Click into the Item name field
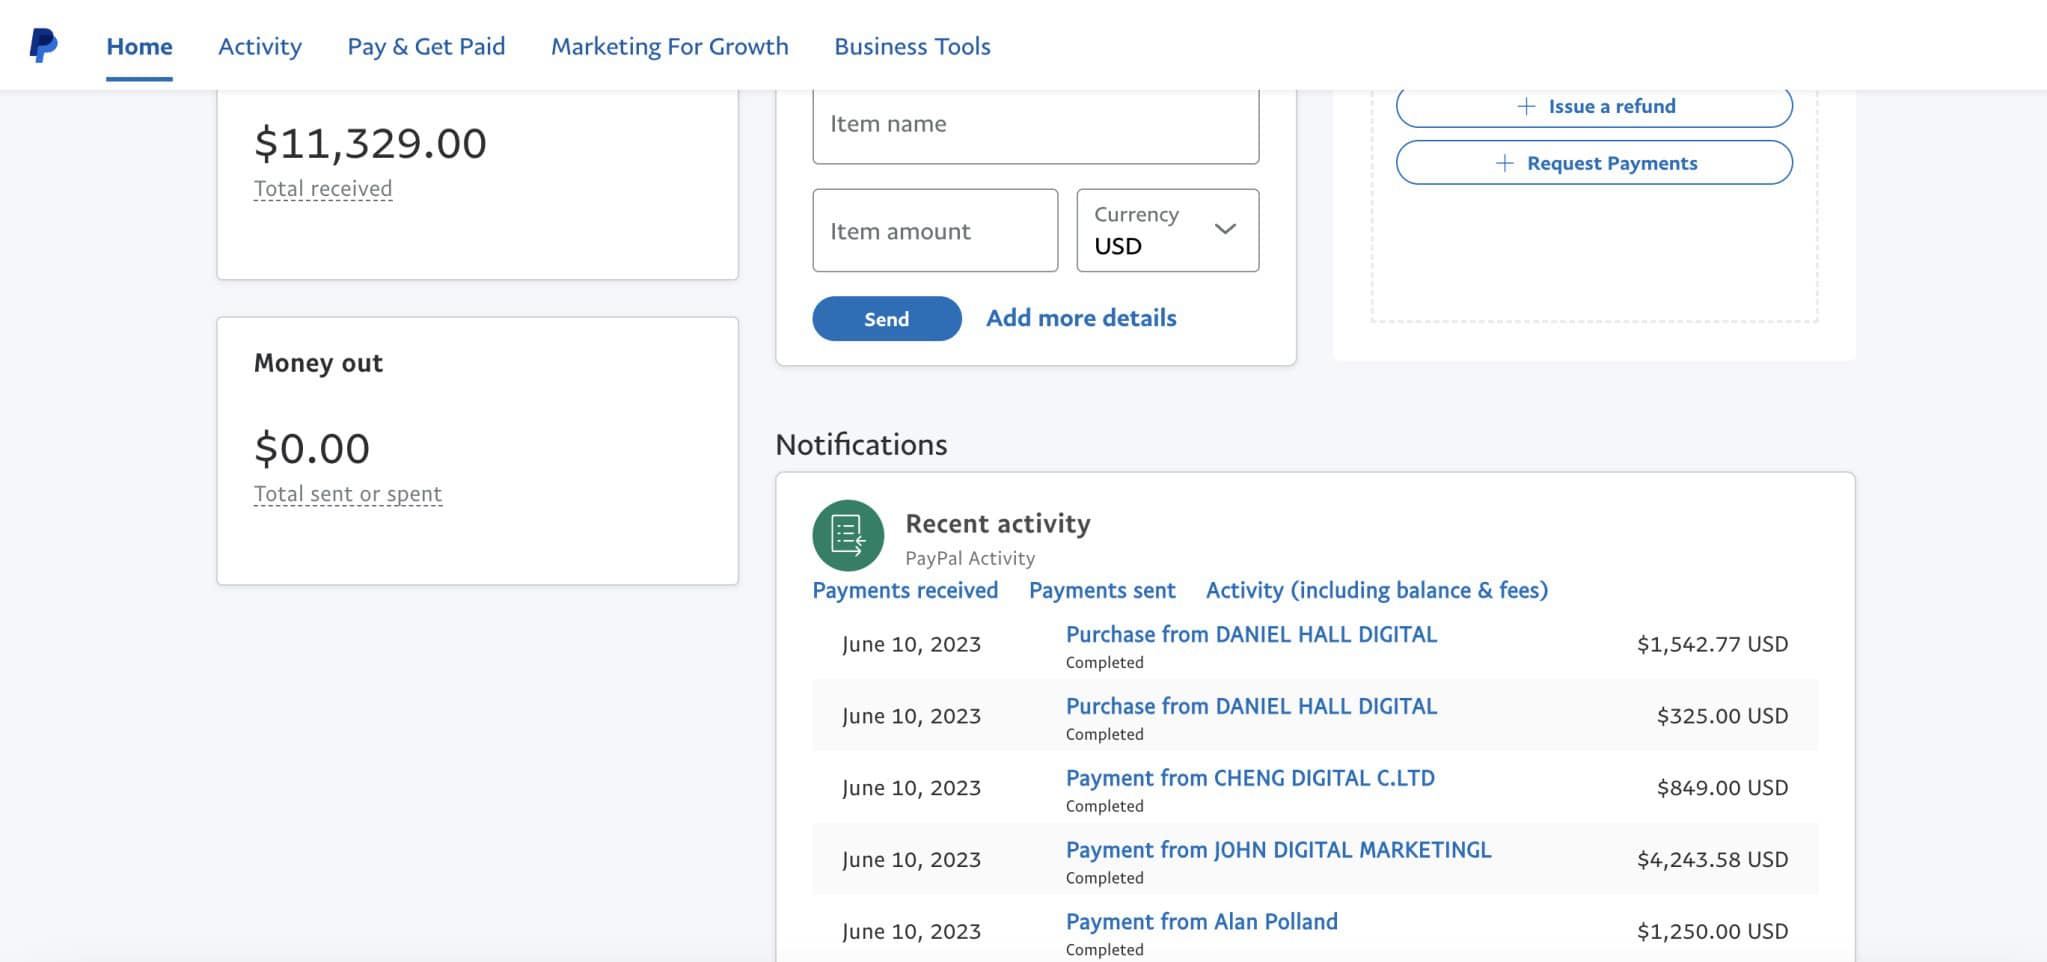 click(1035, 125)
